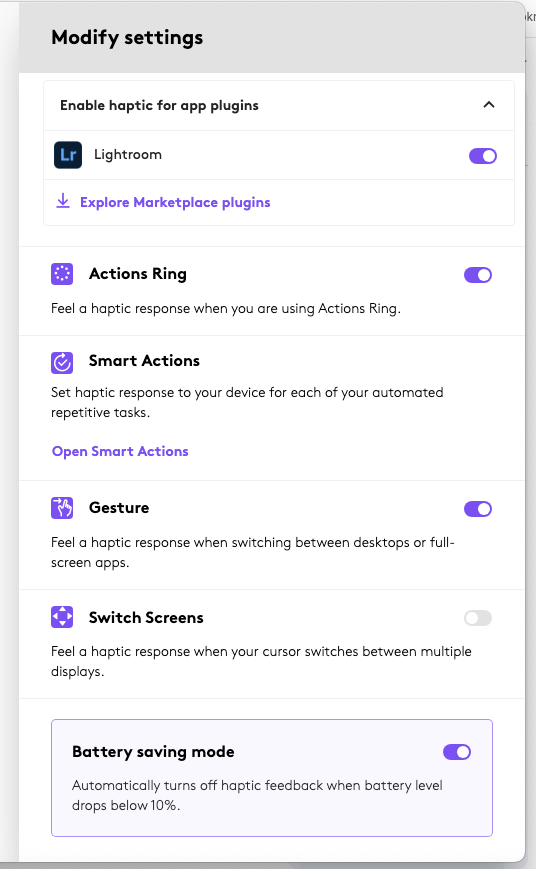Click the Gesture hand icon
Viewport: 536px width, 869px height.
[62, 508]
